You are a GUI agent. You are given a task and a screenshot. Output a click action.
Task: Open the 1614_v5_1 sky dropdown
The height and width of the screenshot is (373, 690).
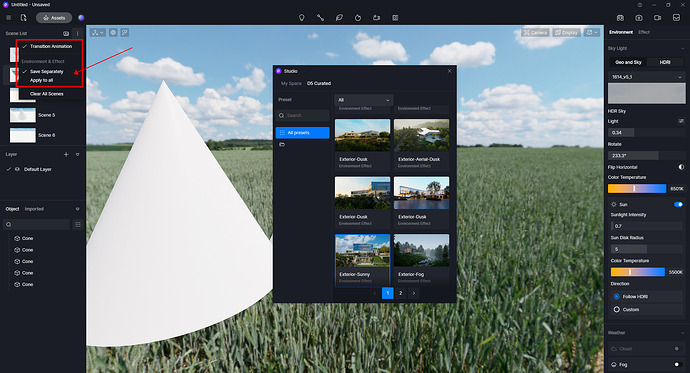(x=646, y=77)
